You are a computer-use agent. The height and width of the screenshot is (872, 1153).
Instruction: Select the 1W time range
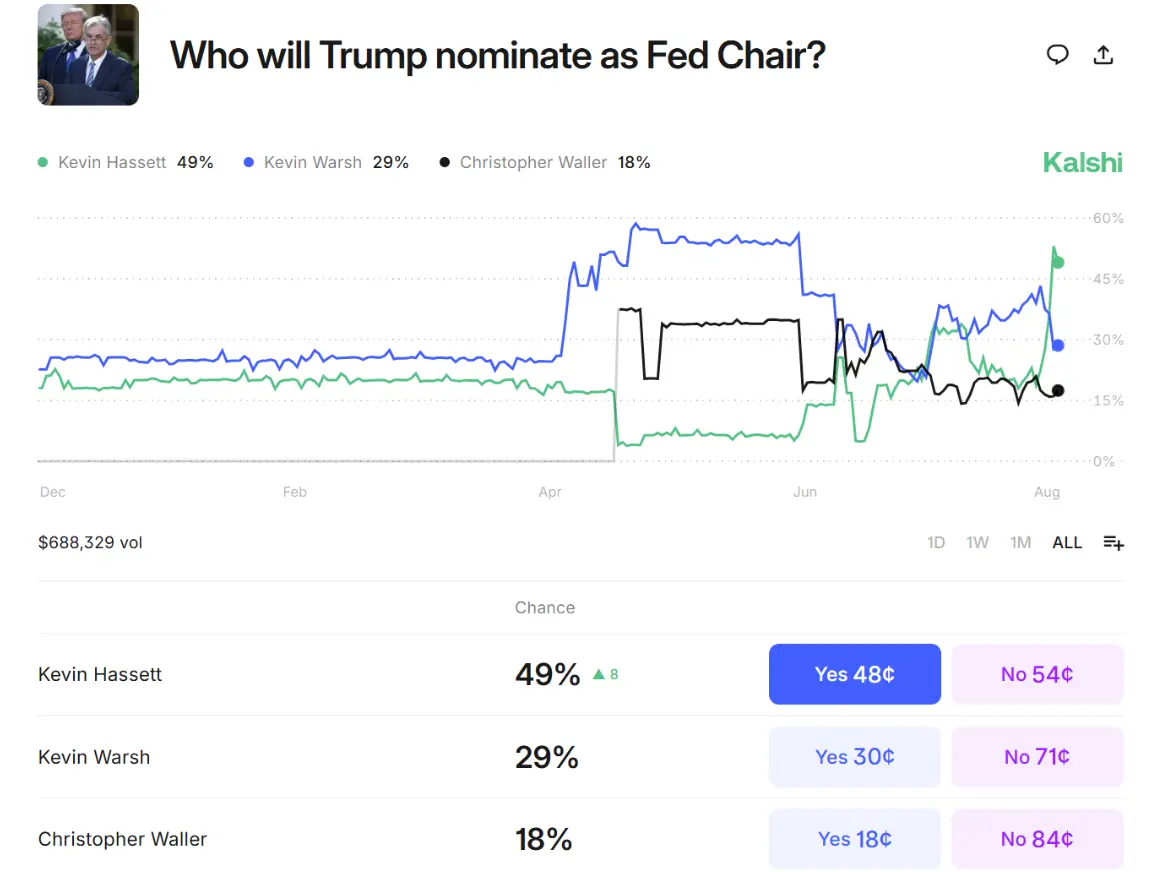977,543
